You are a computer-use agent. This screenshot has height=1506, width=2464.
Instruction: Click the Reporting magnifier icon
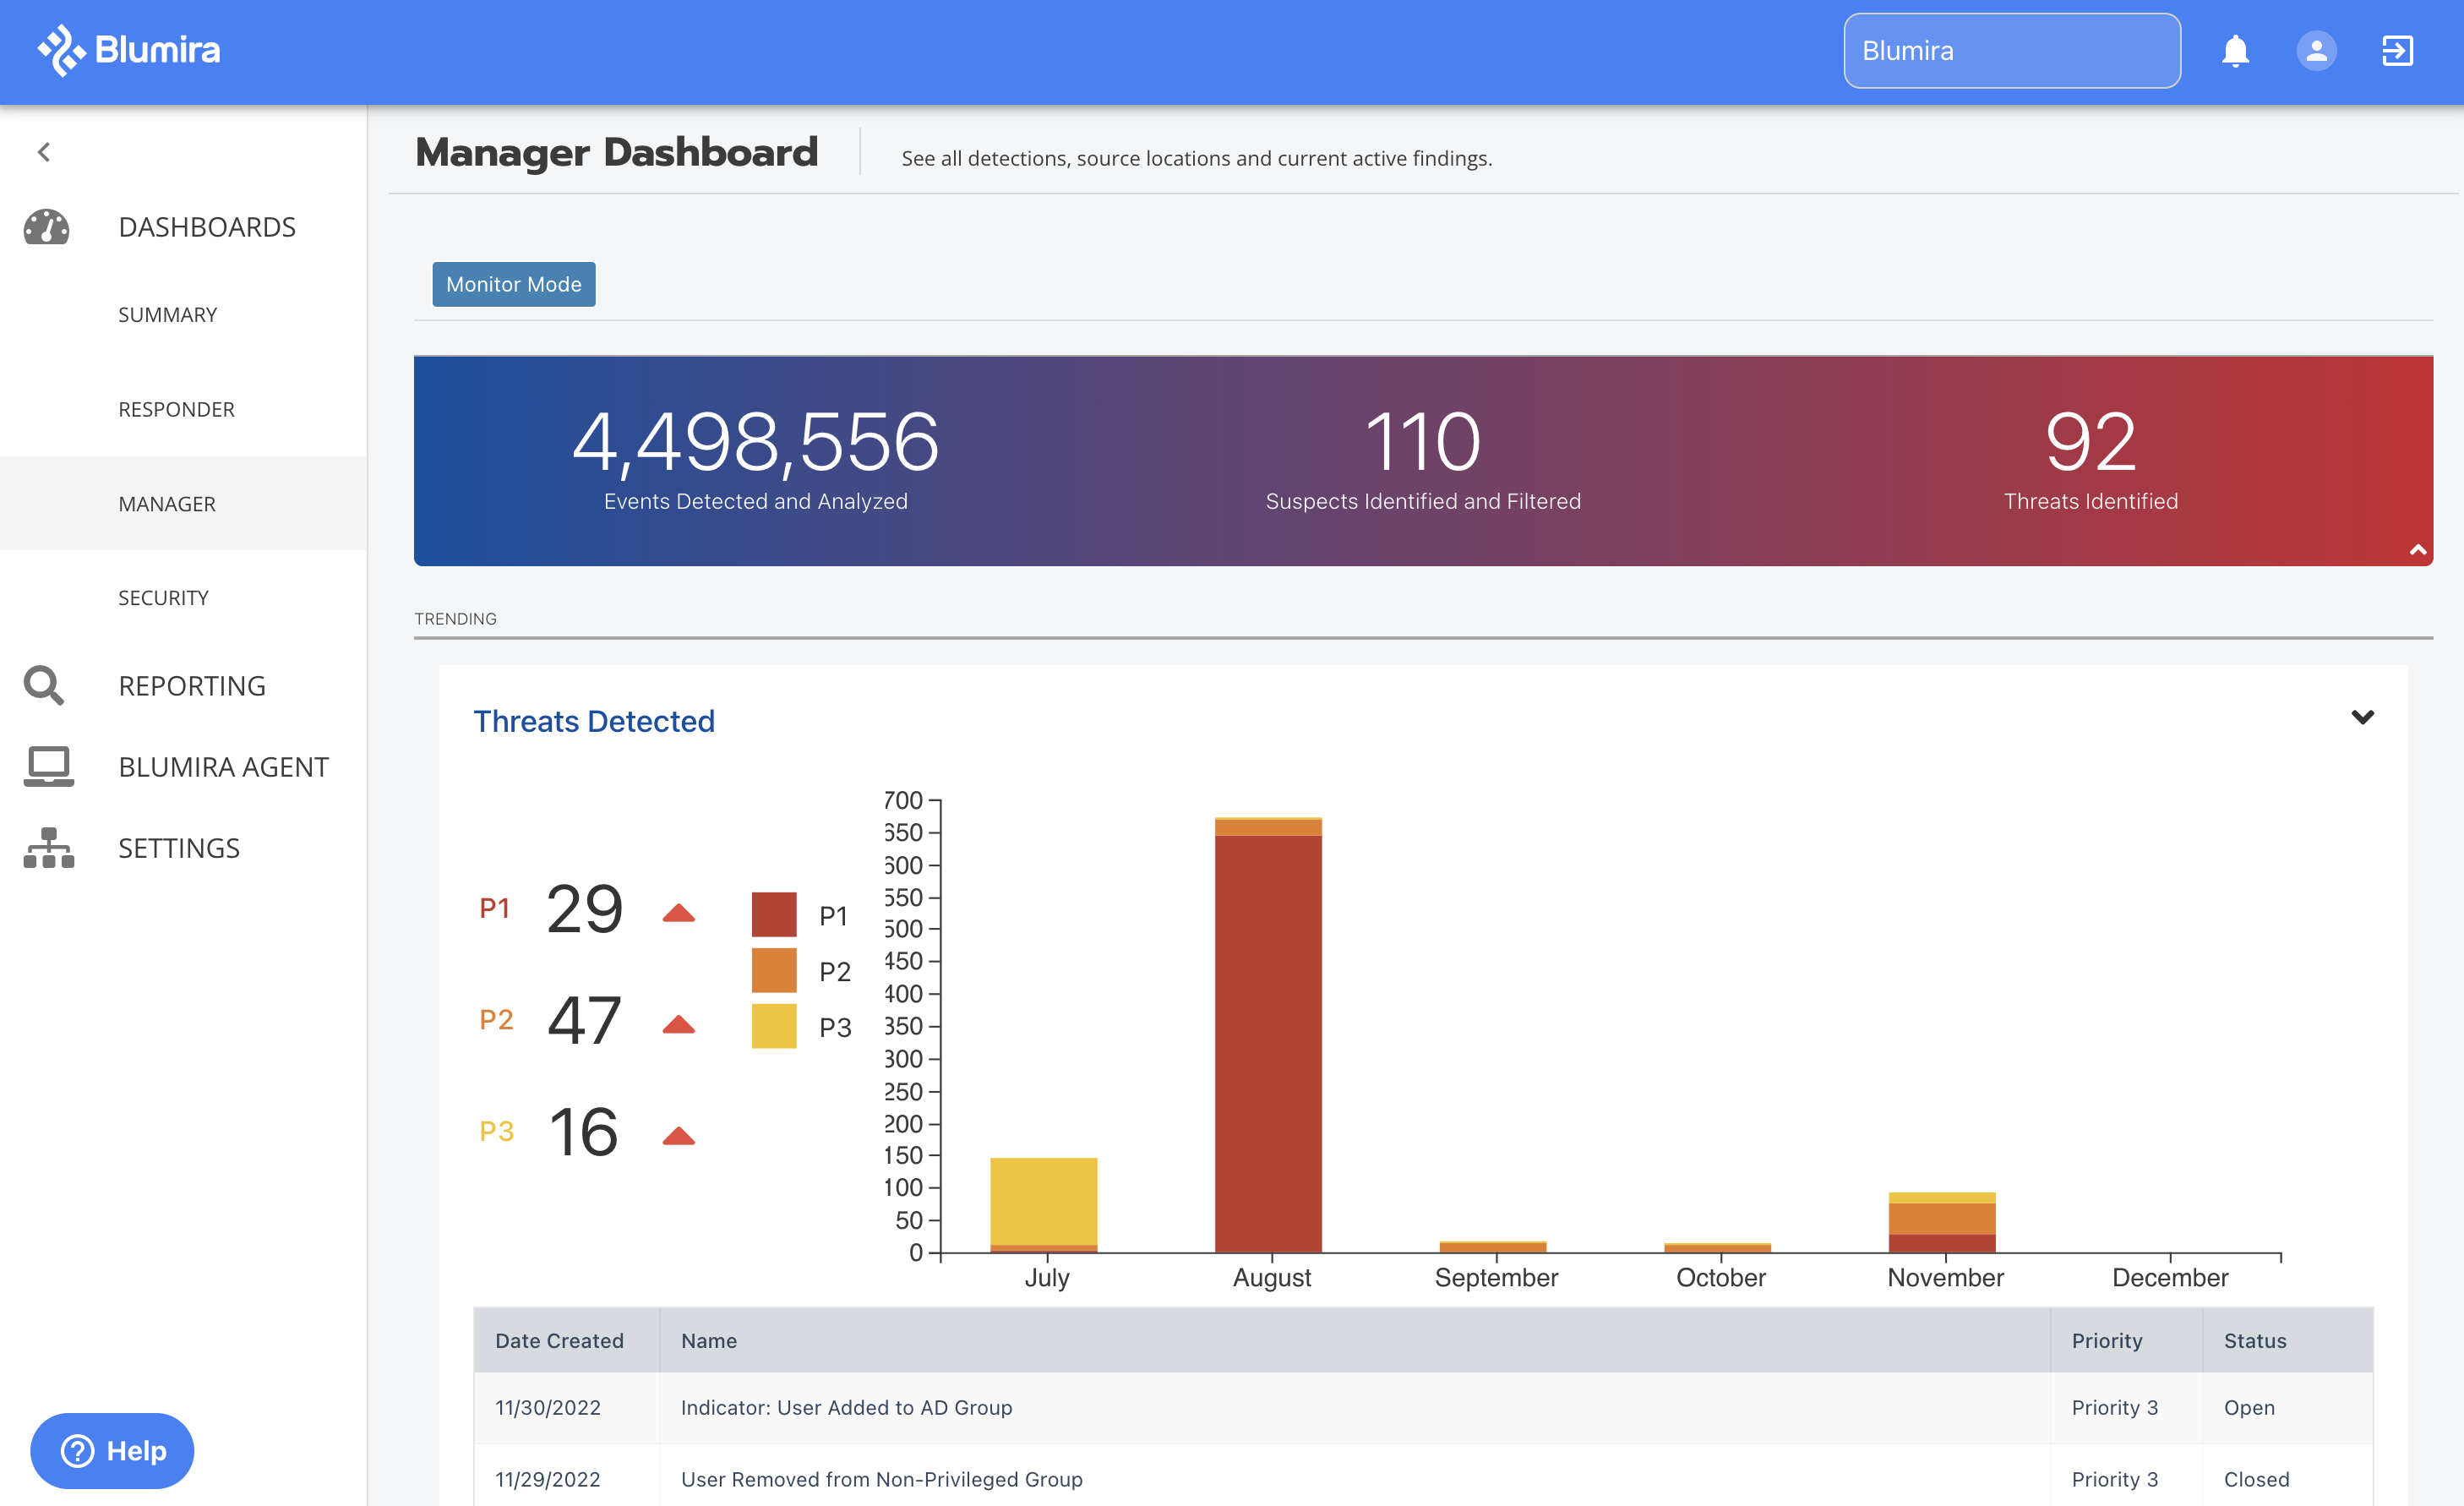point(44,686)
